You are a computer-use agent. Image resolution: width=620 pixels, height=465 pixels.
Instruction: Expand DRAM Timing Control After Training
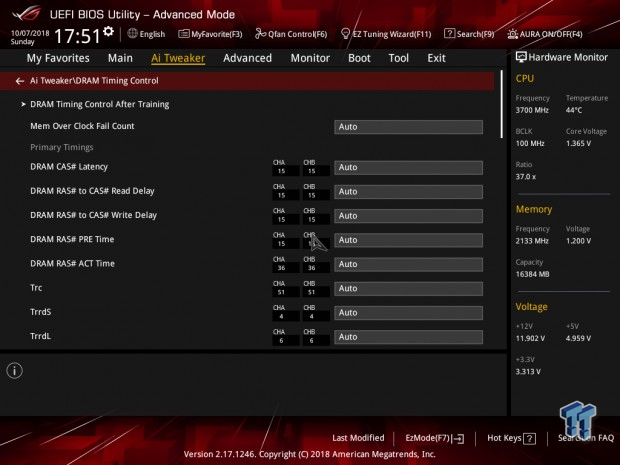(100, 104)
